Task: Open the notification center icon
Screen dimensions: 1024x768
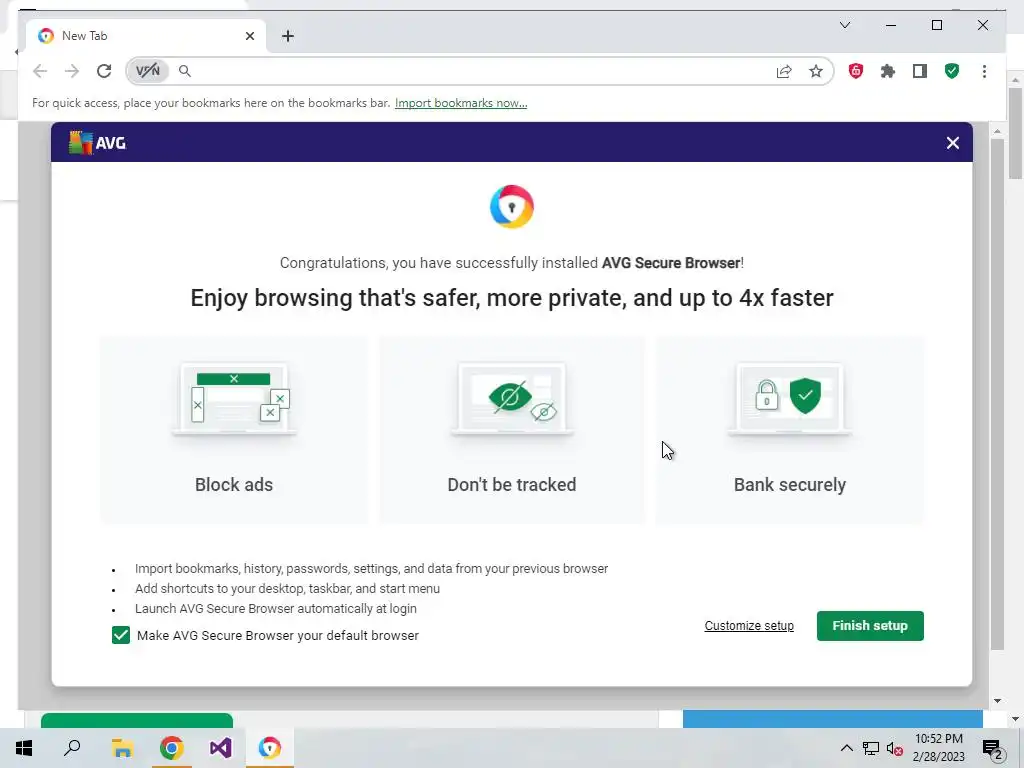Action: tap(992, 748)
